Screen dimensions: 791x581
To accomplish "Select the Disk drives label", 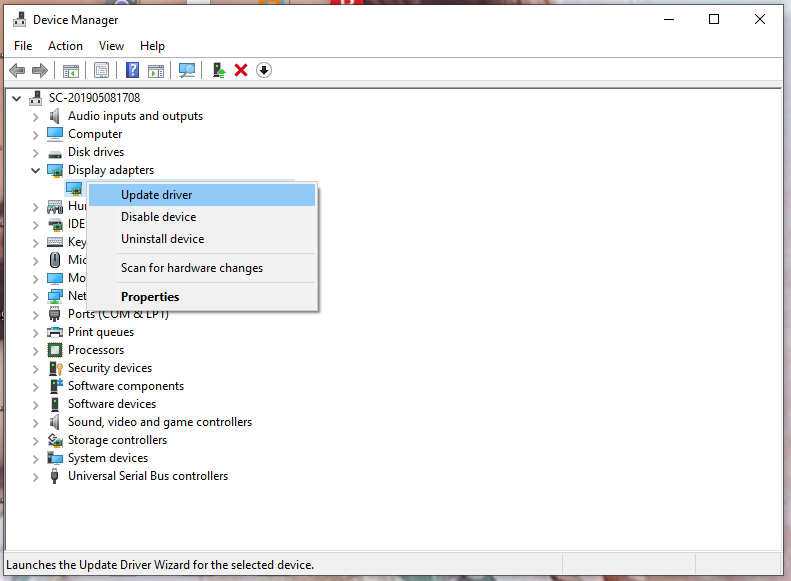I will pyautogui.click(x=96, y=152).
